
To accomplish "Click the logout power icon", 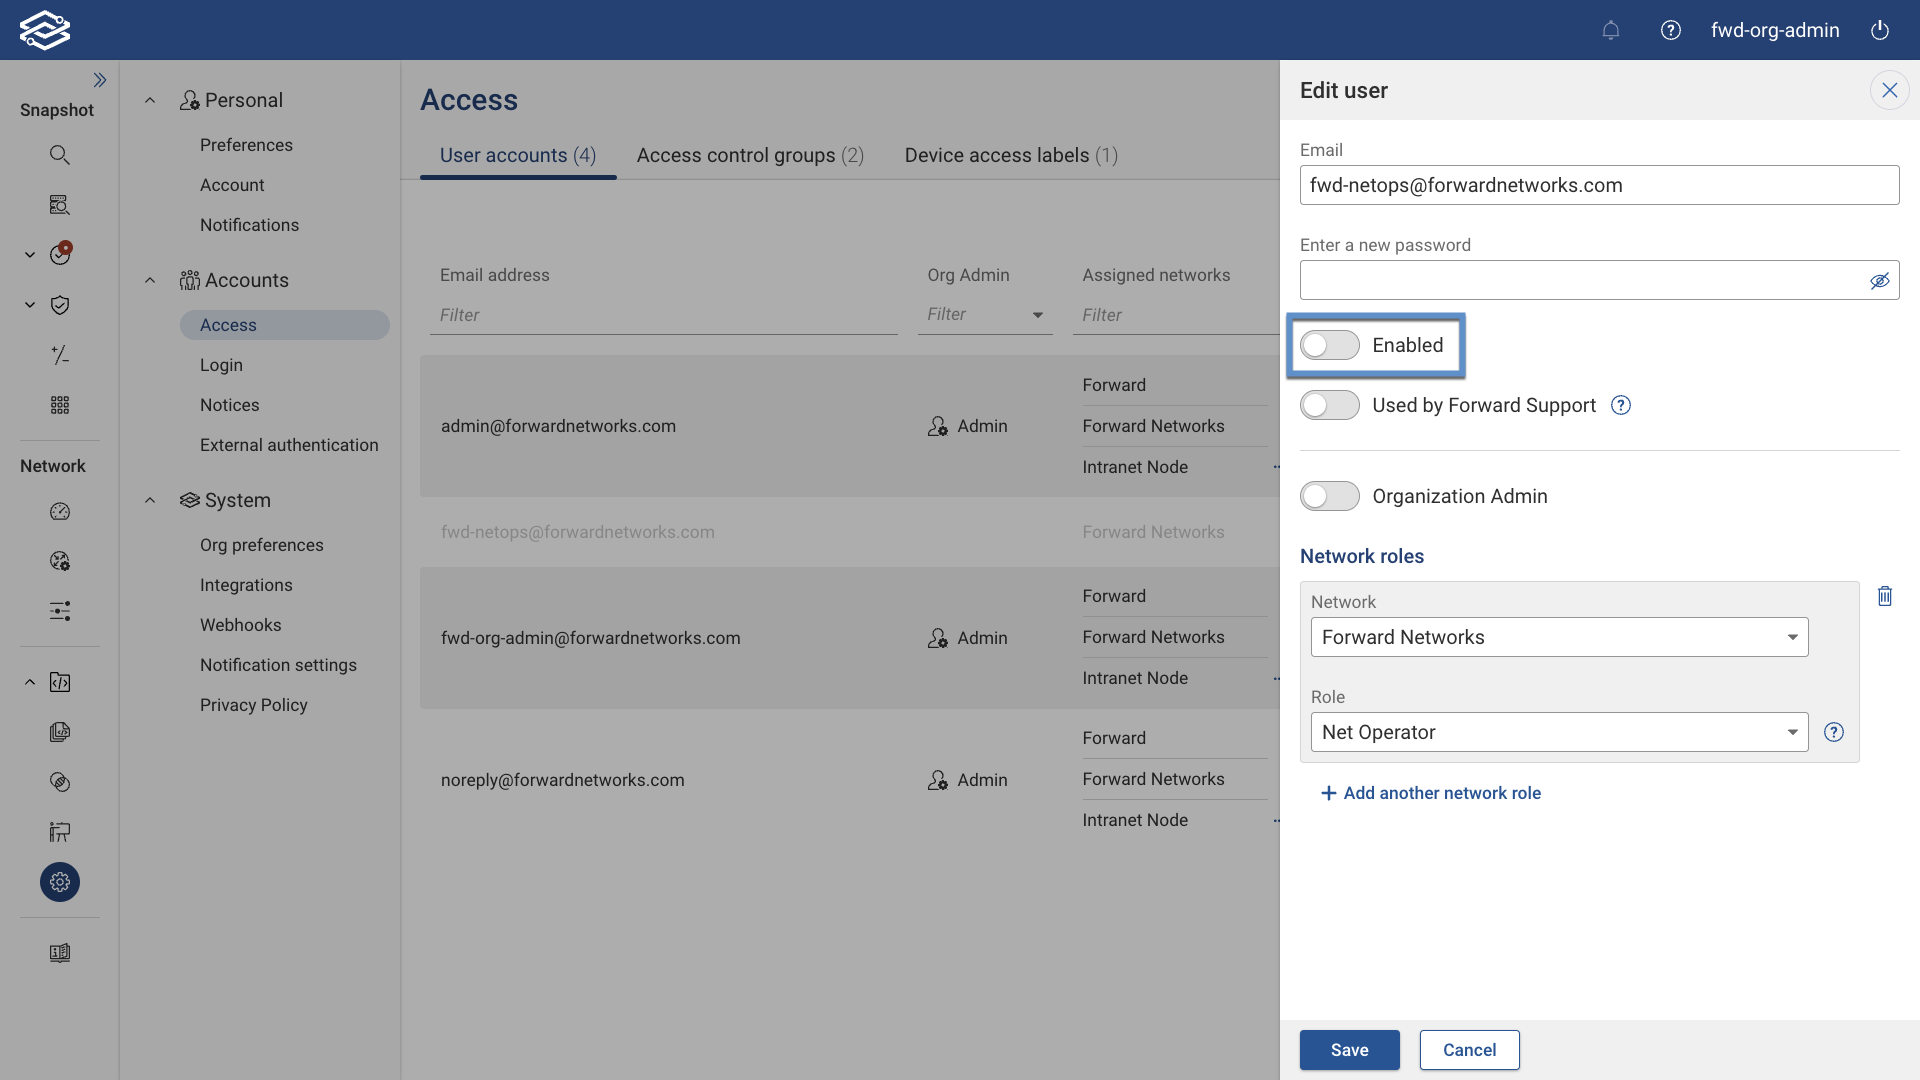I will [1880, 30].
